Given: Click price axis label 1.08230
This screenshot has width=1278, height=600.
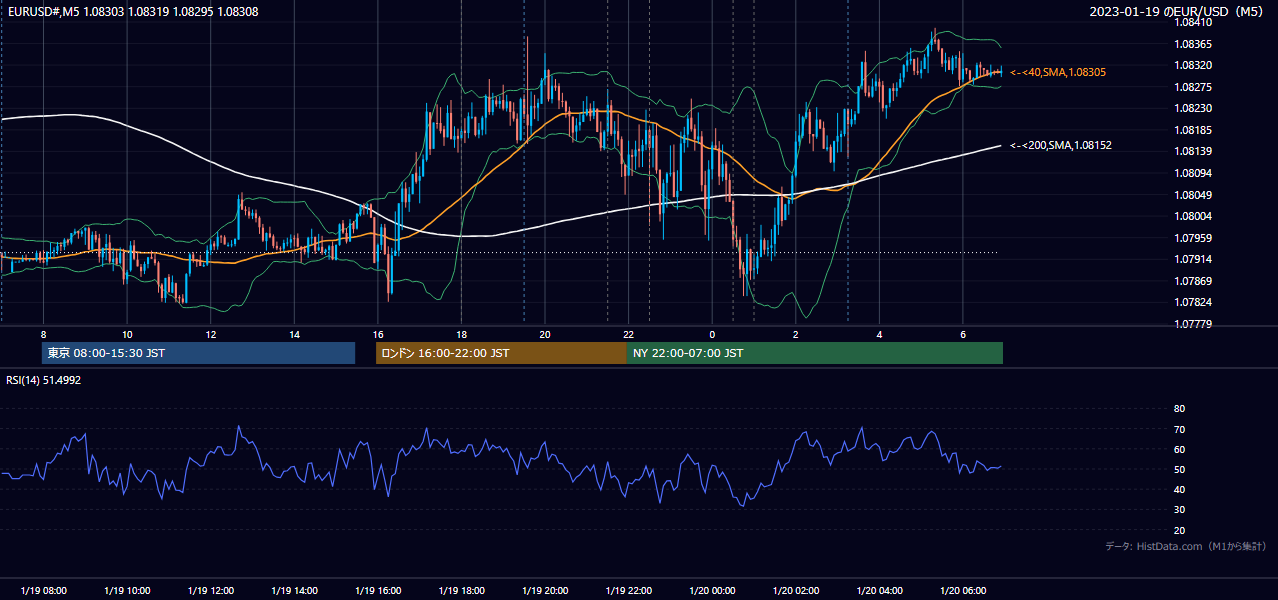Looking at the screenshot, I should click(x=1192, y=108).
